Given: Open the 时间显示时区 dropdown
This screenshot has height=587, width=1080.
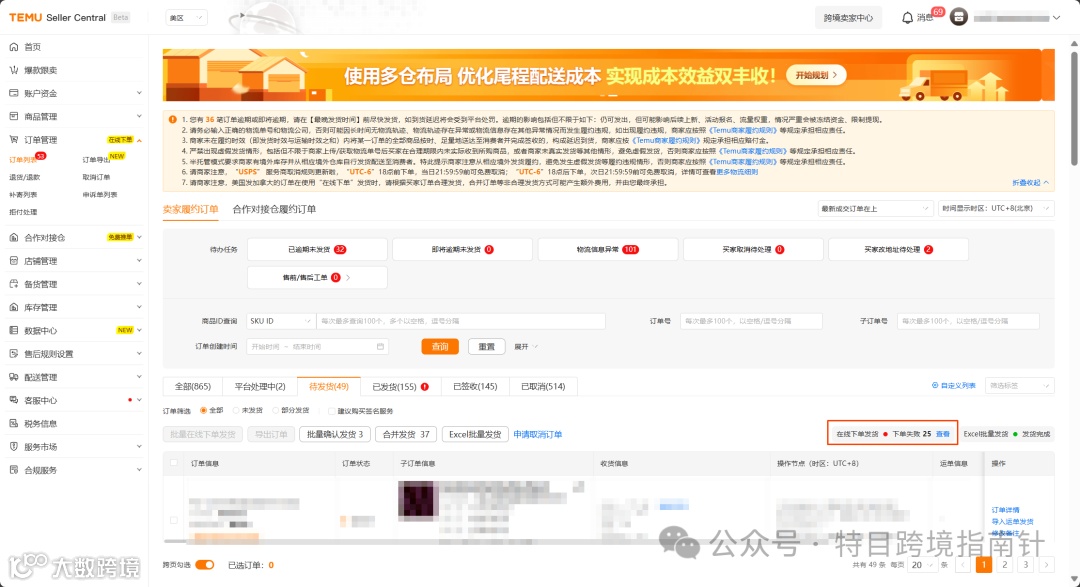Looking at the screenshot, I should click(995, 209).
